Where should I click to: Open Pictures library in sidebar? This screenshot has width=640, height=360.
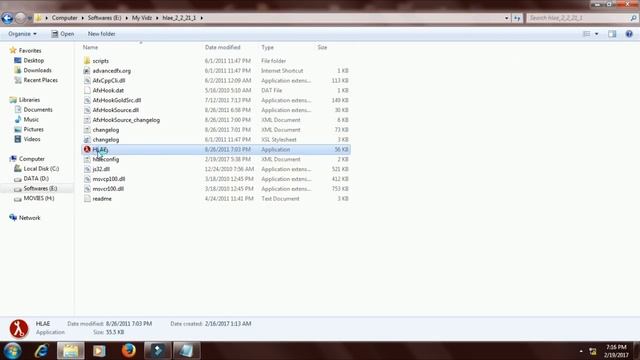[x=33, y=129]
